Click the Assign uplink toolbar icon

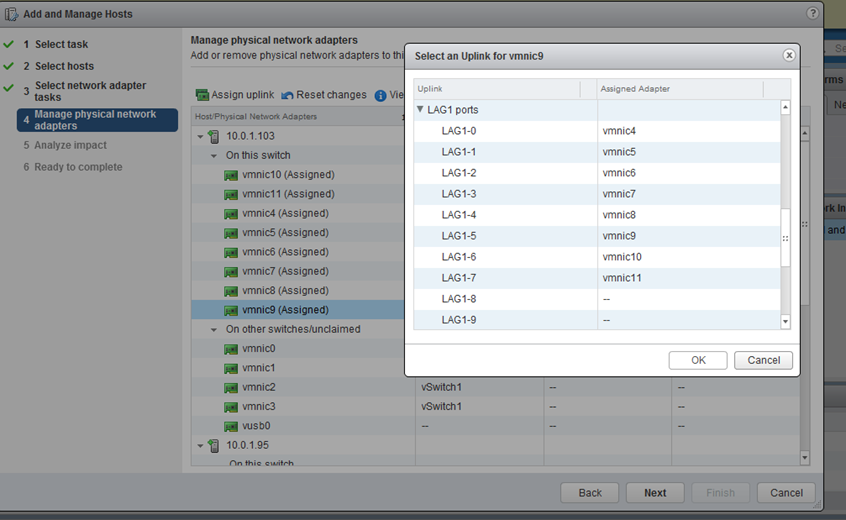(x=202, y=95)
